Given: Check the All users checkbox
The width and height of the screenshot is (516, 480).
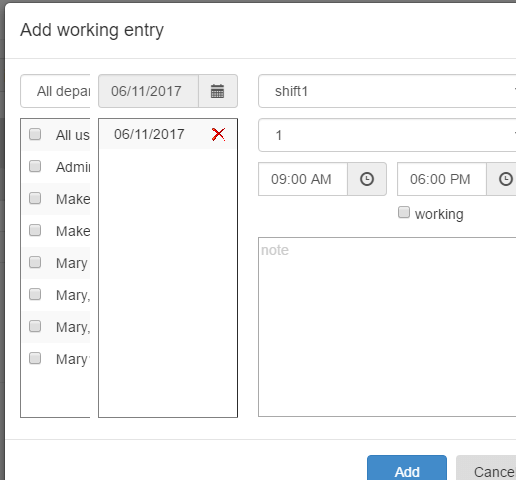Looking at the screenshot, I should click(x=35, y=134).
